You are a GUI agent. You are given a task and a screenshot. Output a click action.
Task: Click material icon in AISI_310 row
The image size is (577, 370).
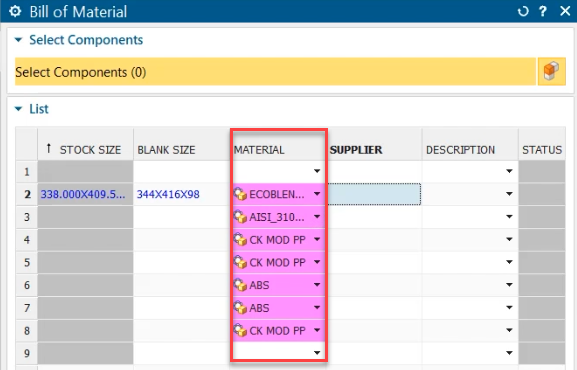tap(240, 217)
